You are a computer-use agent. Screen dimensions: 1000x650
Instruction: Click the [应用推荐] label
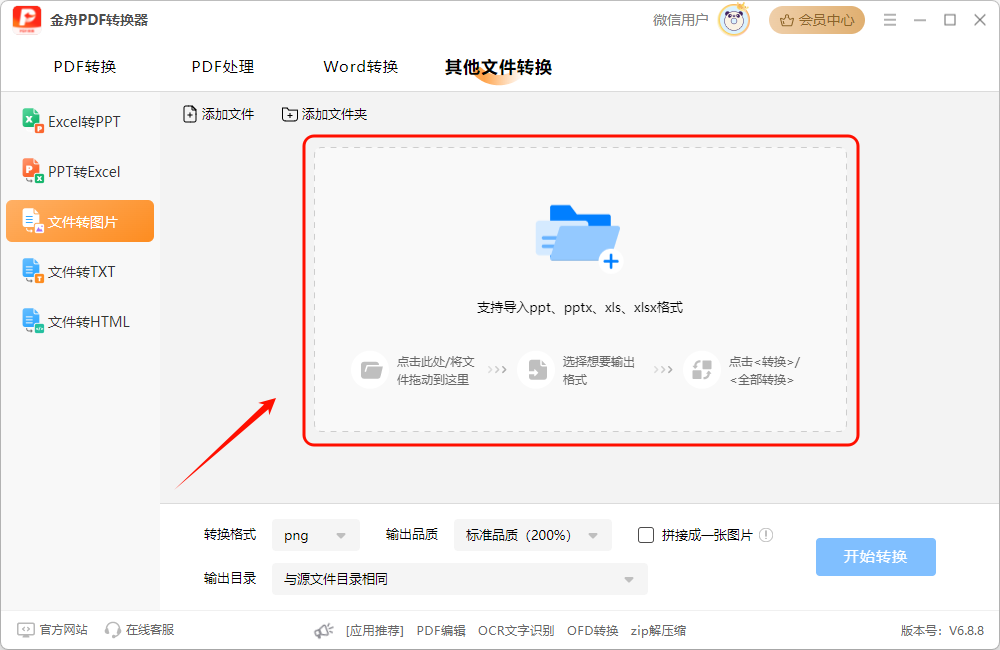[x=375, y=631]
